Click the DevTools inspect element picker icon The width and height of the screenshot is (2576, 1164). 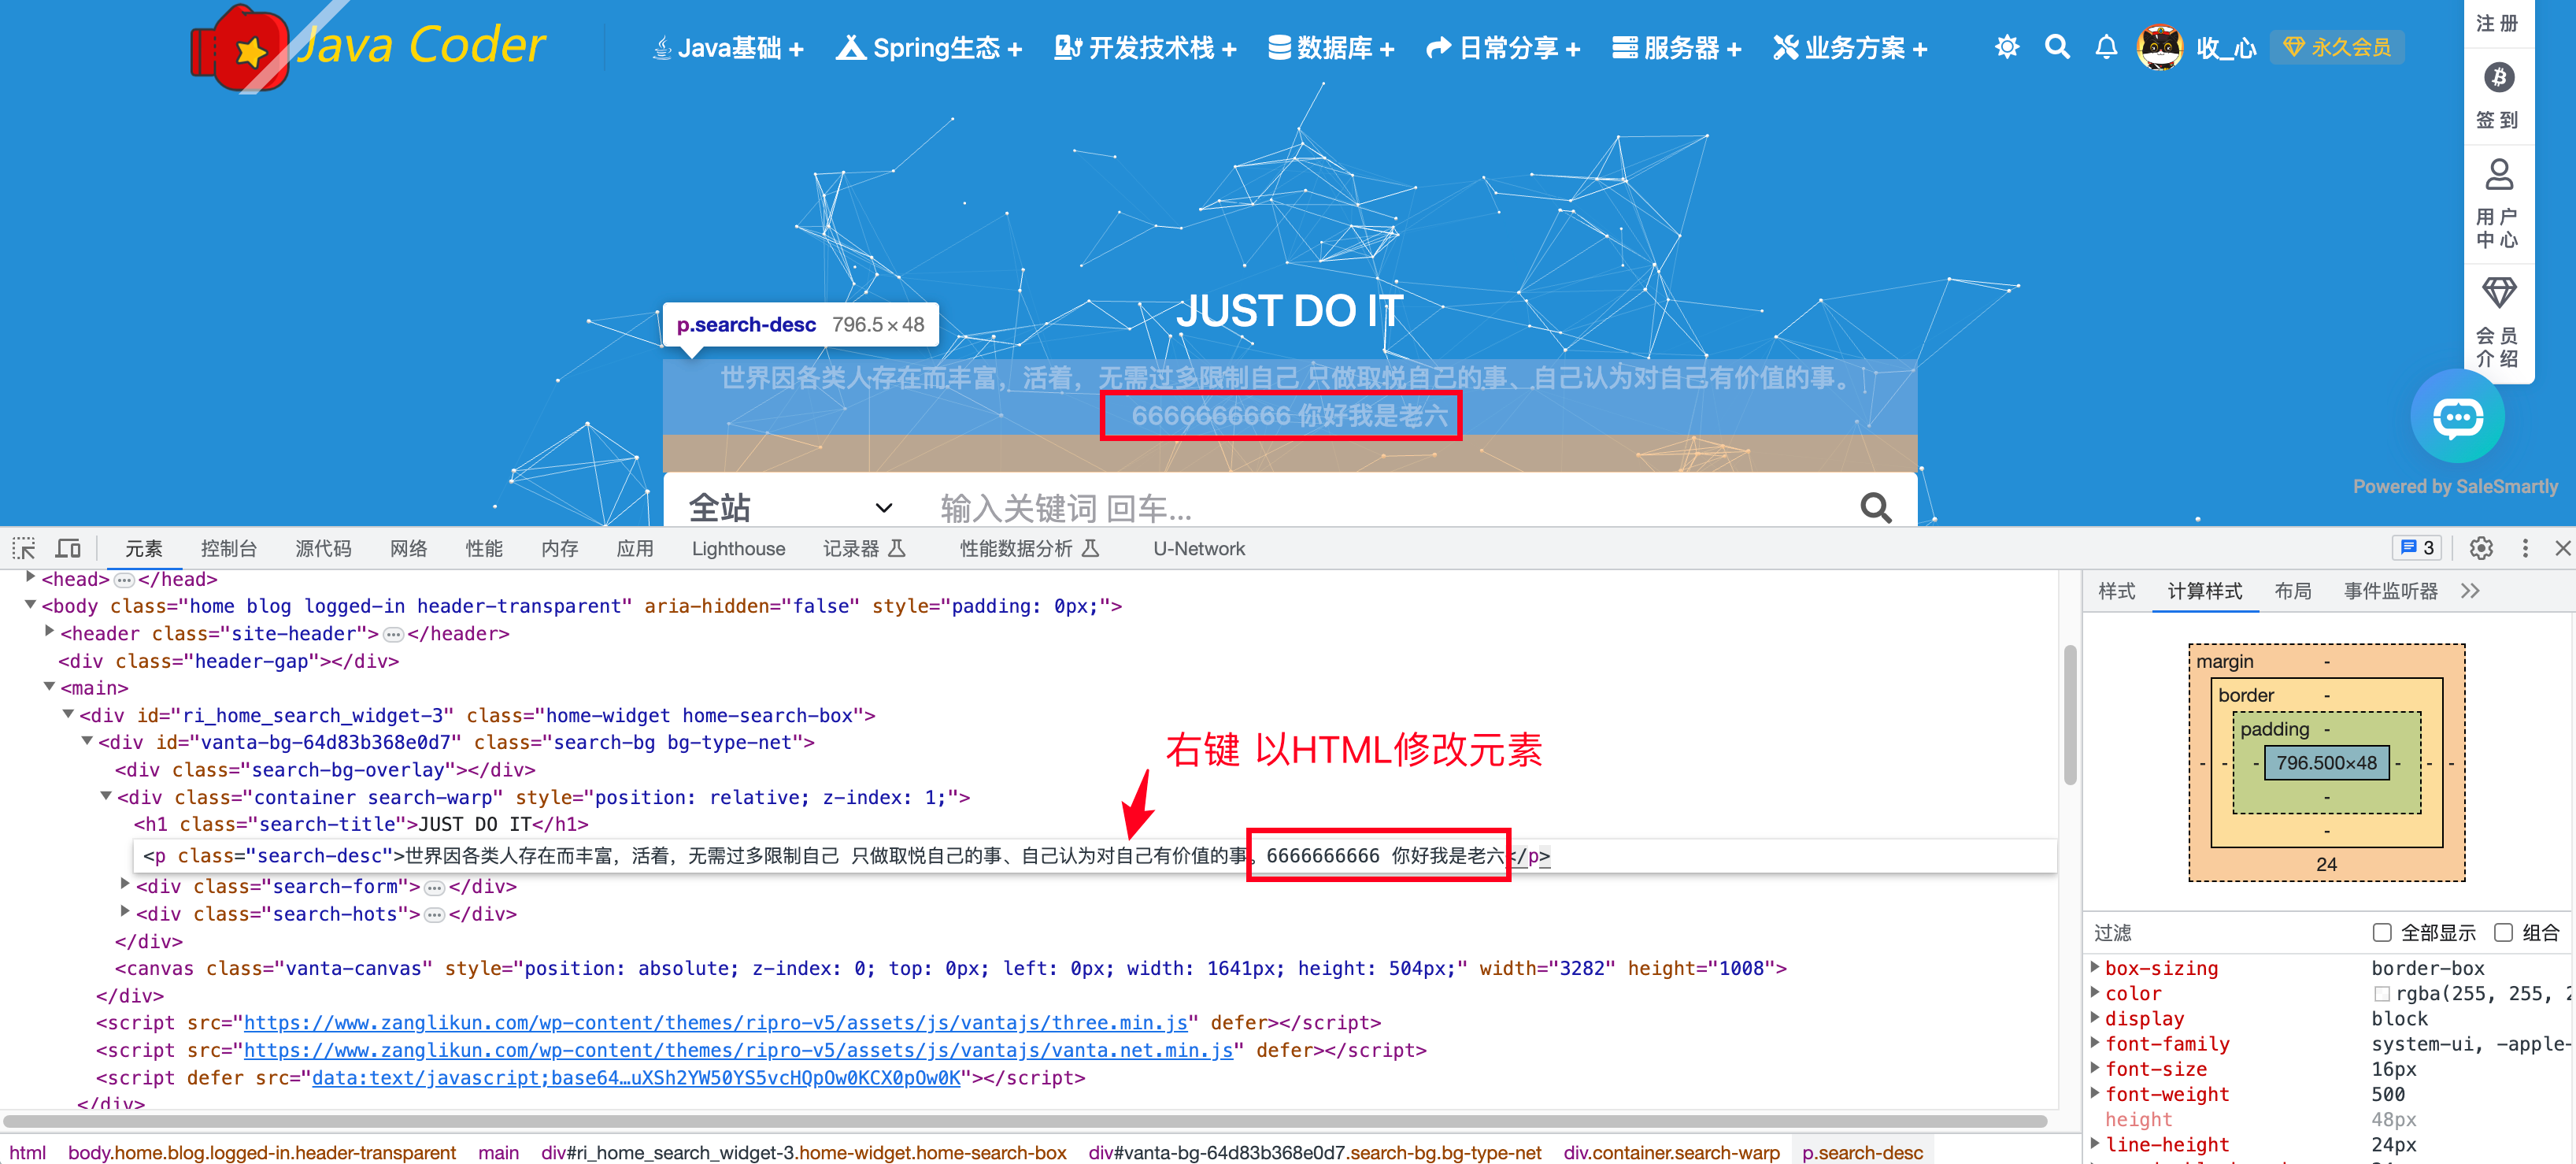24,548
